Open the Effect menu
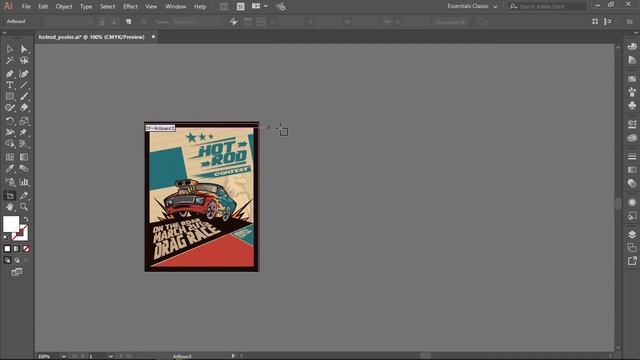This screenshot has height=360, width=640. click(x=130, y=7)
